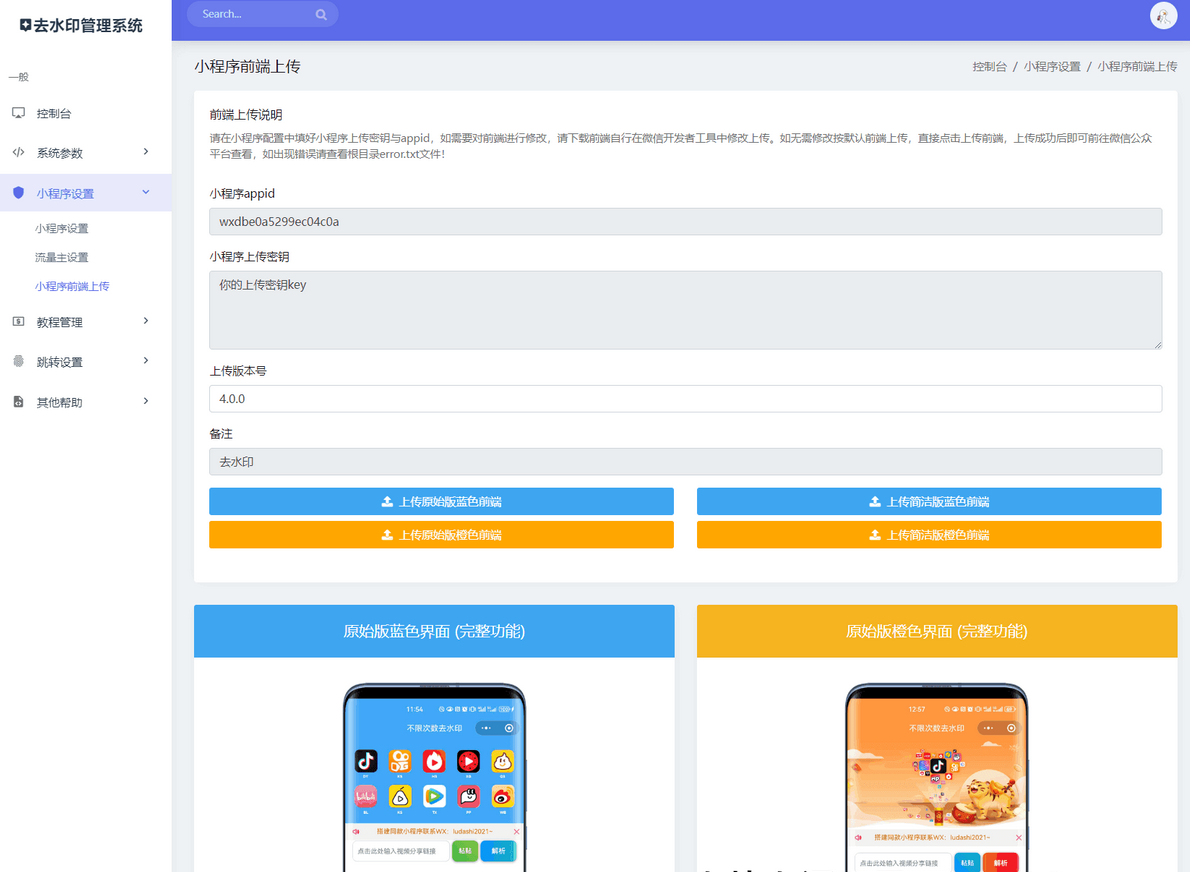
Task: Open the 教程管理 sidebar menu
Action: (x=86, y=322)
